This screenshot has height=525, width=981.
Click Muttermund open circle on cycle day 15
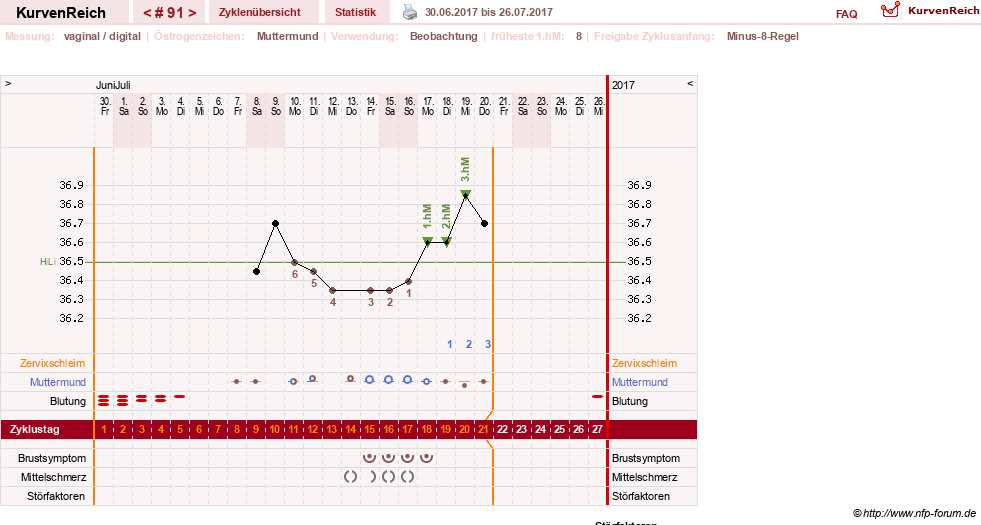coord(370,379)
